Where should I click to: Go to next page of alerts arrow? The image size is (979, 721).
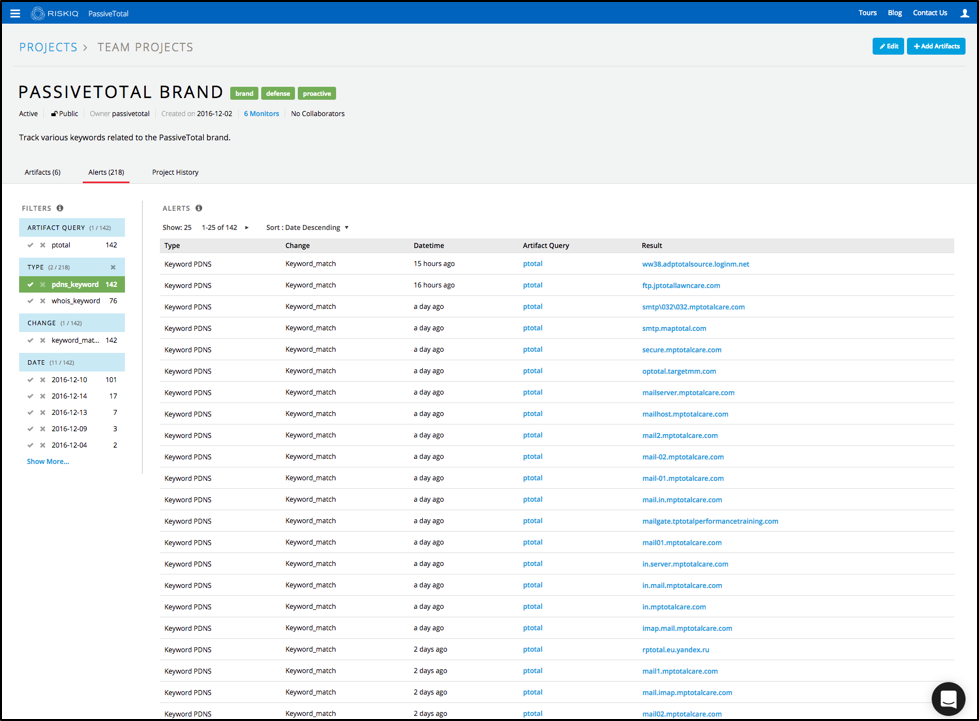247,228
